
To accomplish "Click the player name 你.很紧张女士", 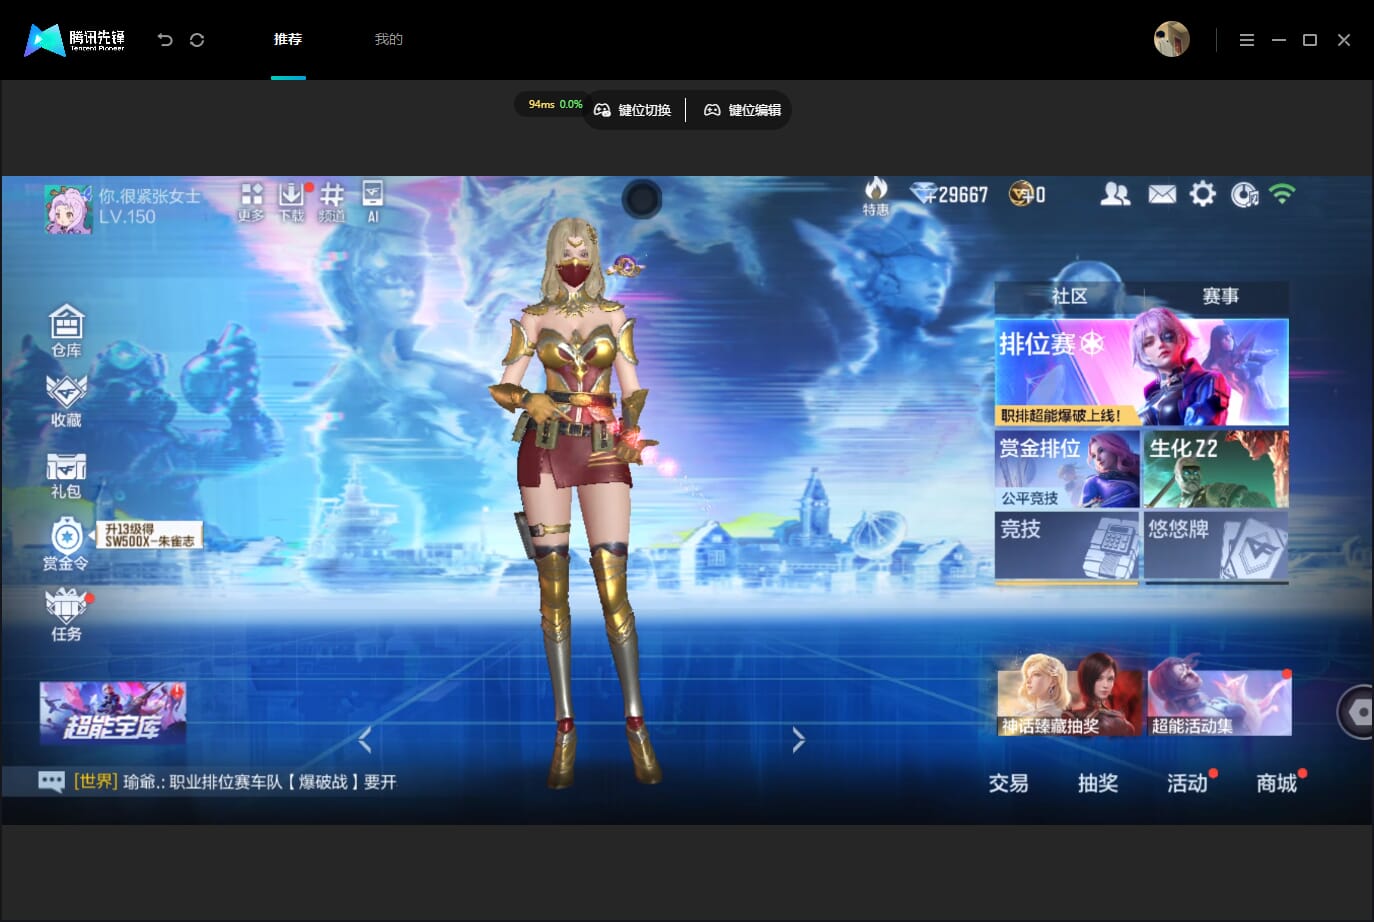I will coord(149,196).
